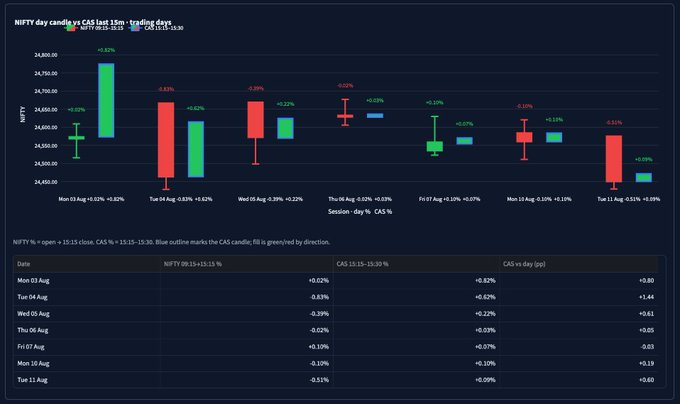Click the y-axis tick '24,500.00'
The image size is (680, 404).
[46, 163]
